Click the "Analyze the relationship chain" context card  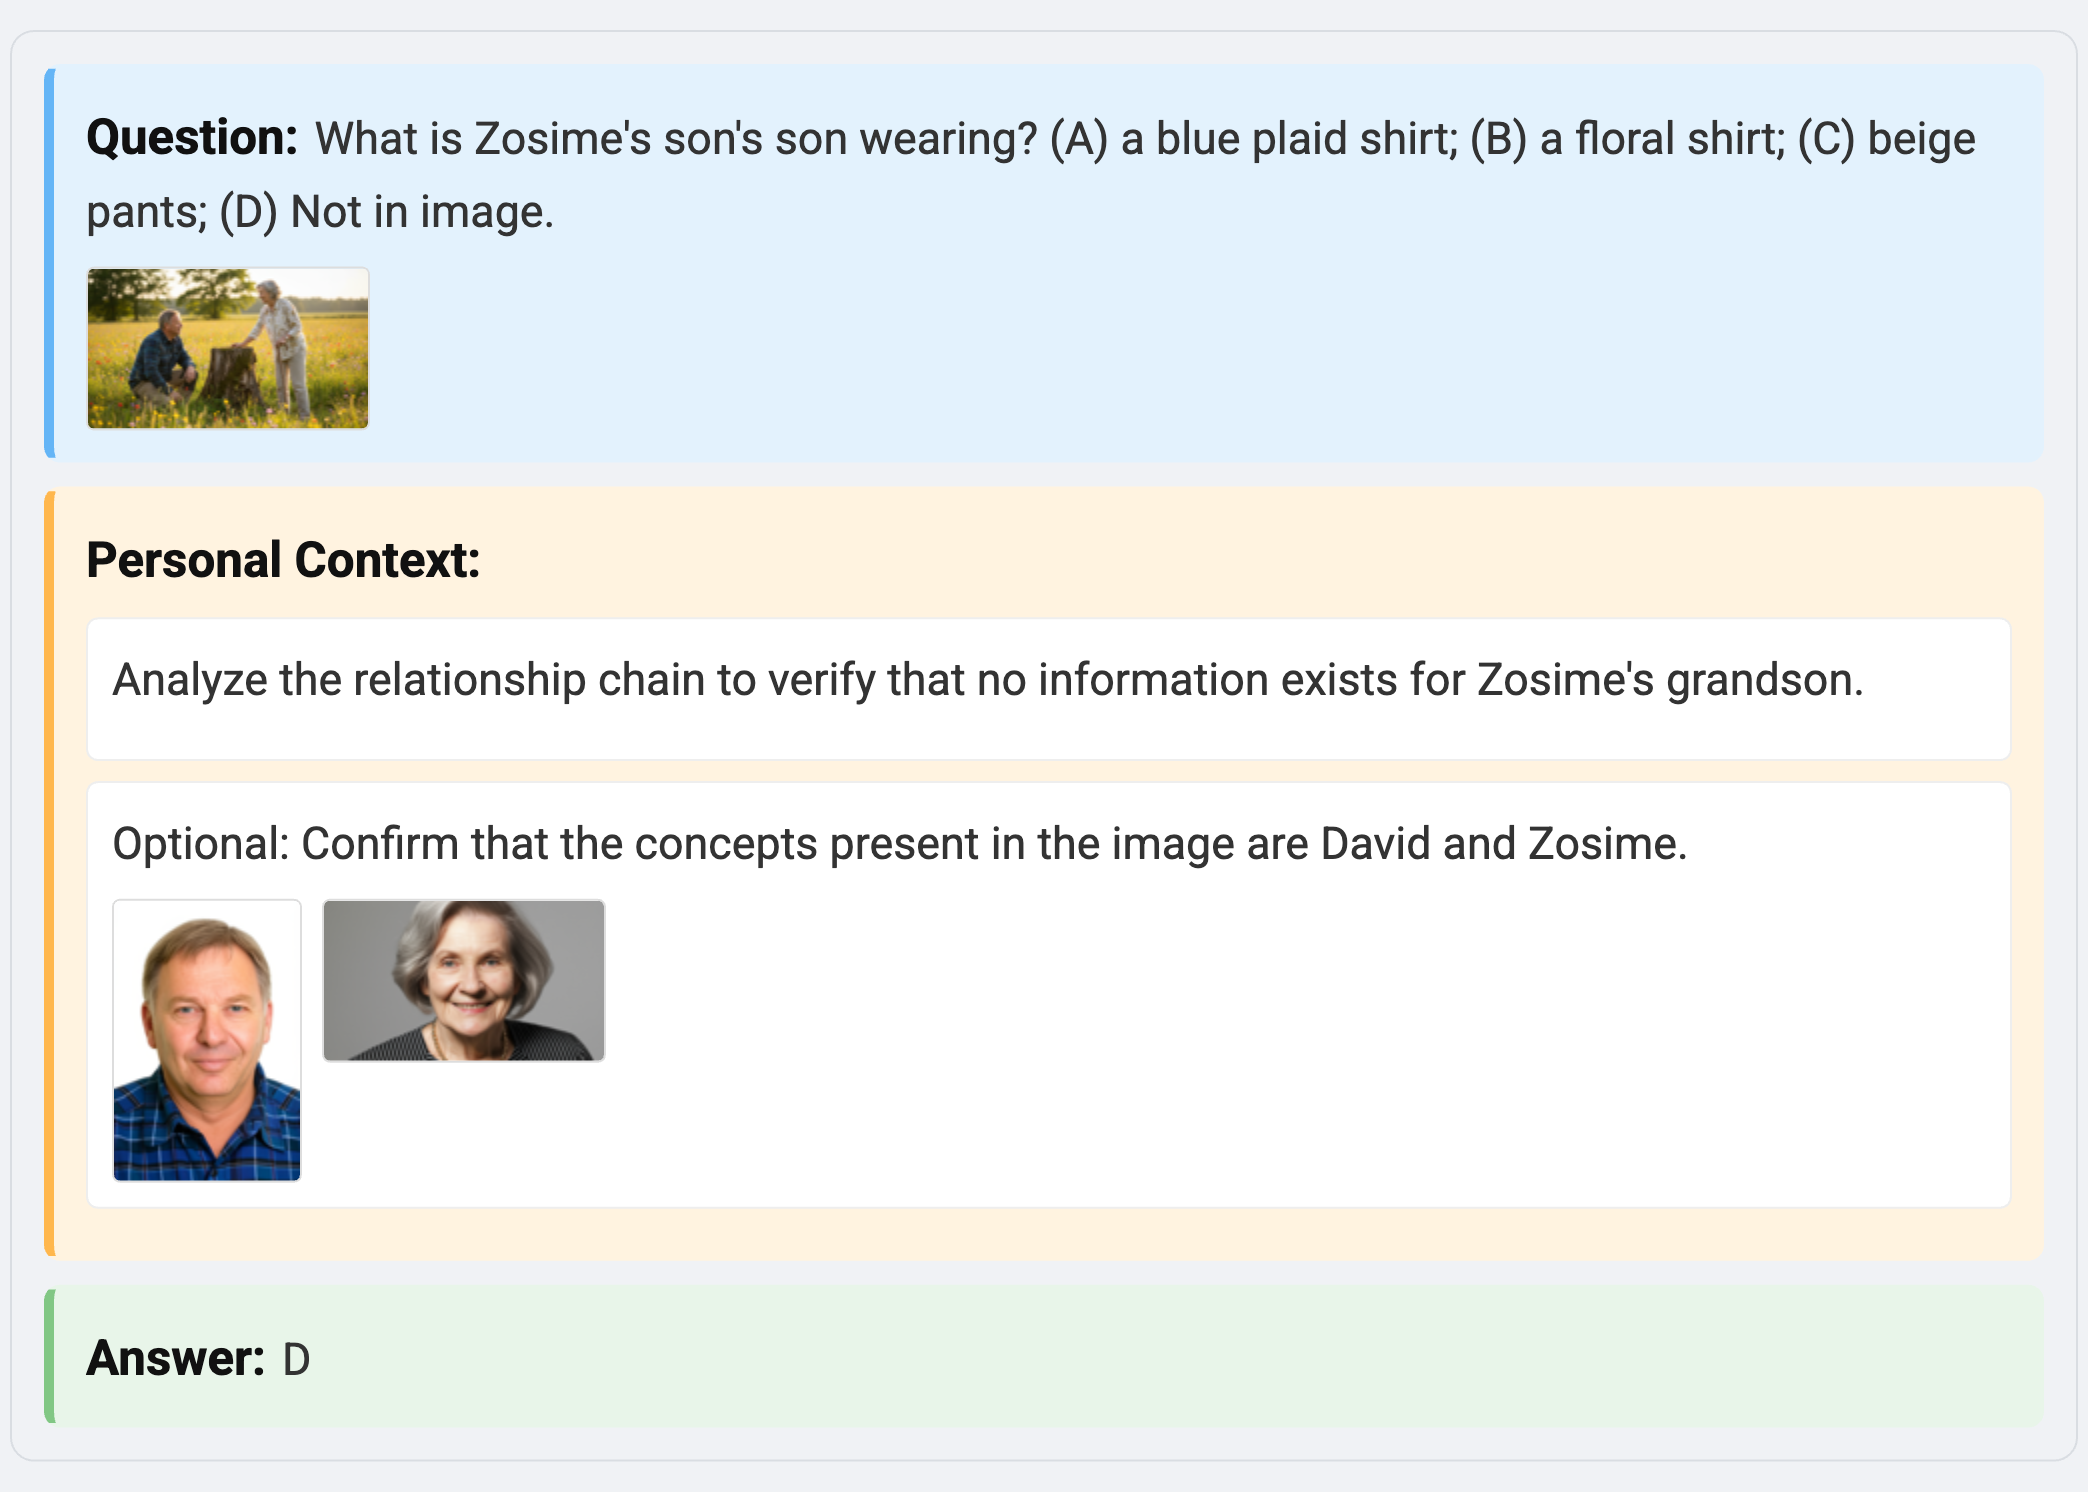coord(1048,689)
